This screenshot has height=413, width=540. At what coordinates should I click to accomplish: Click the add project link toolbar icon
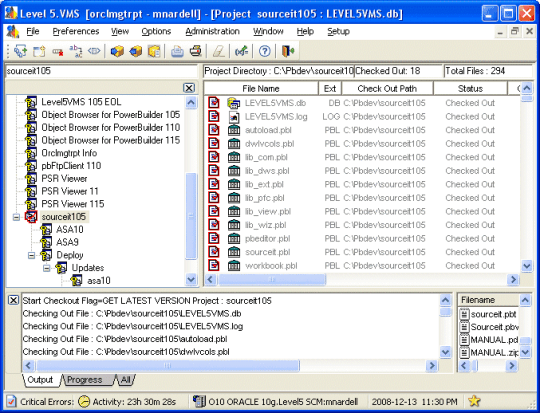[20, 51]
